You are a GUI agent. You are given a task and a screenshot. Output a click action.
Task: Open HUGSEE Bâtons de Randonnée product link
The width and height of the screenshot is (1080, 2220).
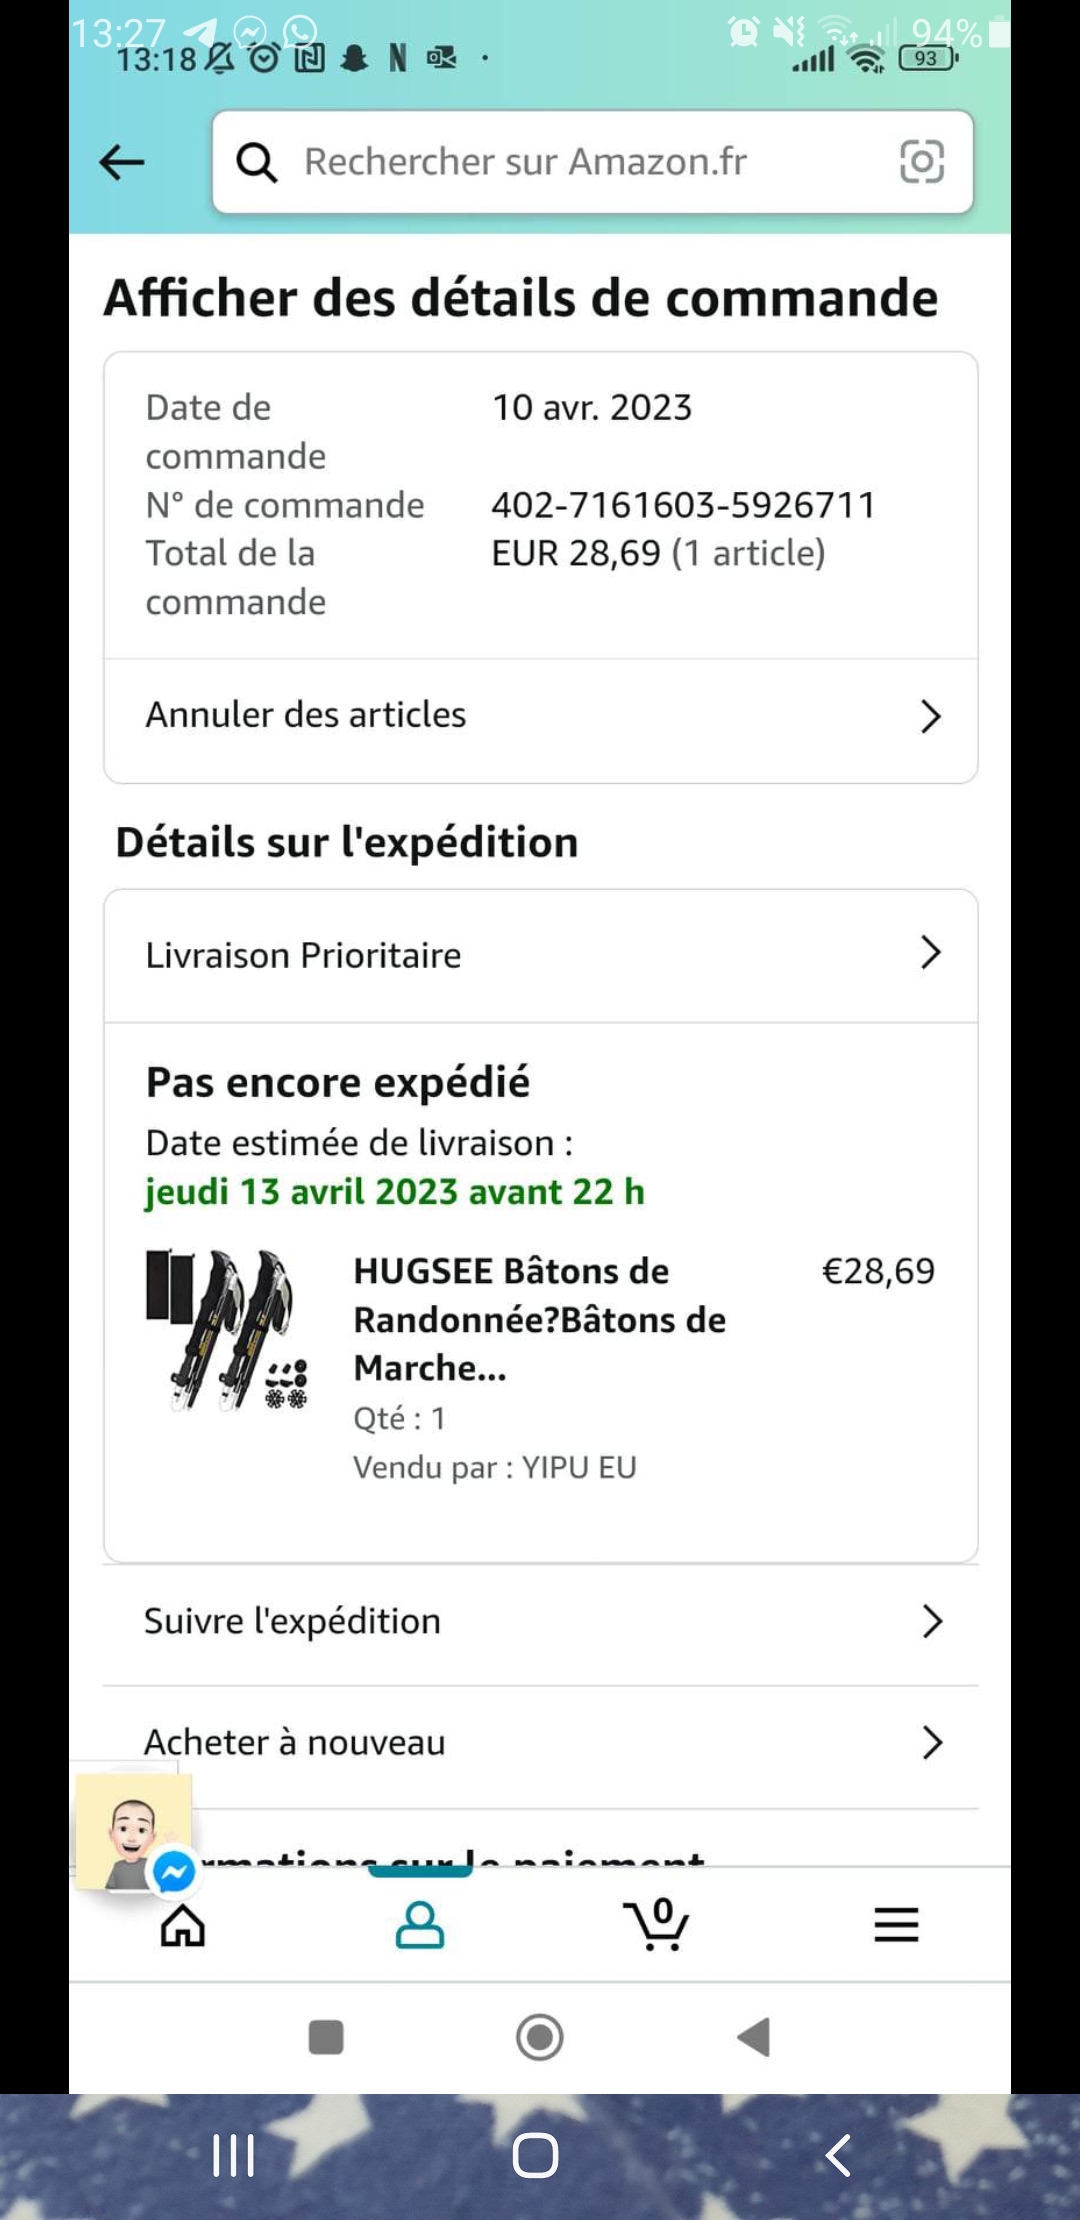(540, 1319)
